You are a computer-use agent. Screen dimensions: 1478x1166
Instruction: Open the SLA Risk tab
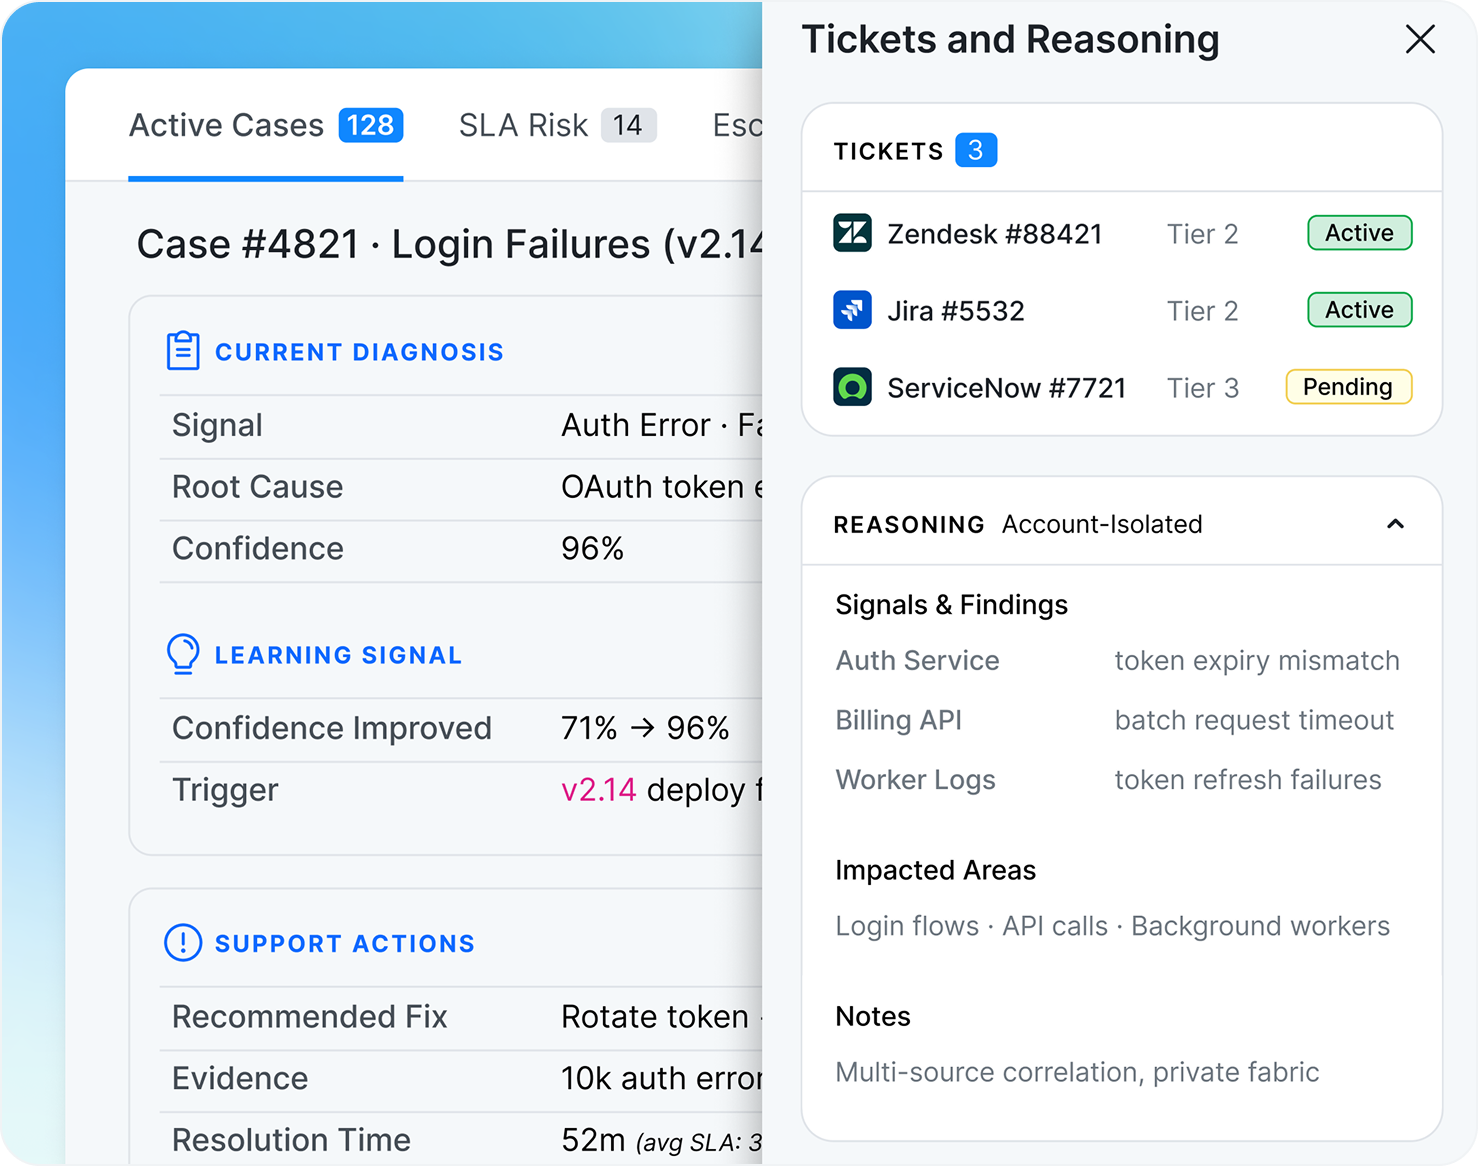pyautogui.click(x=523, y=125)
